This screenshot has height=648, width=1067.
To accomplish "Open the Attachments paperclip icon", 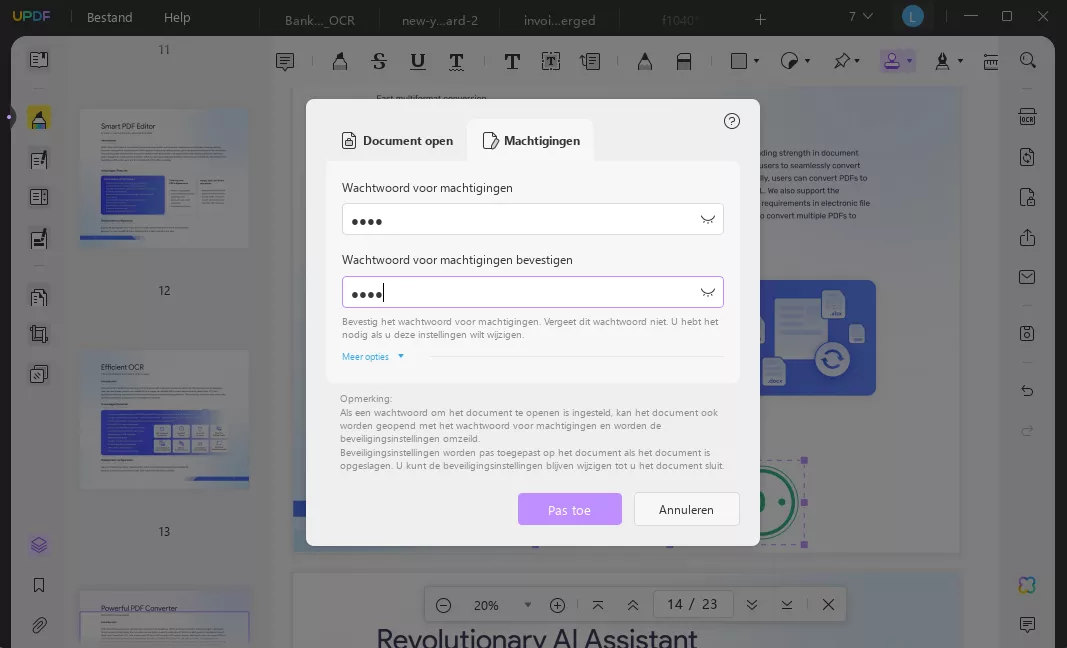I will pos(39,625).
